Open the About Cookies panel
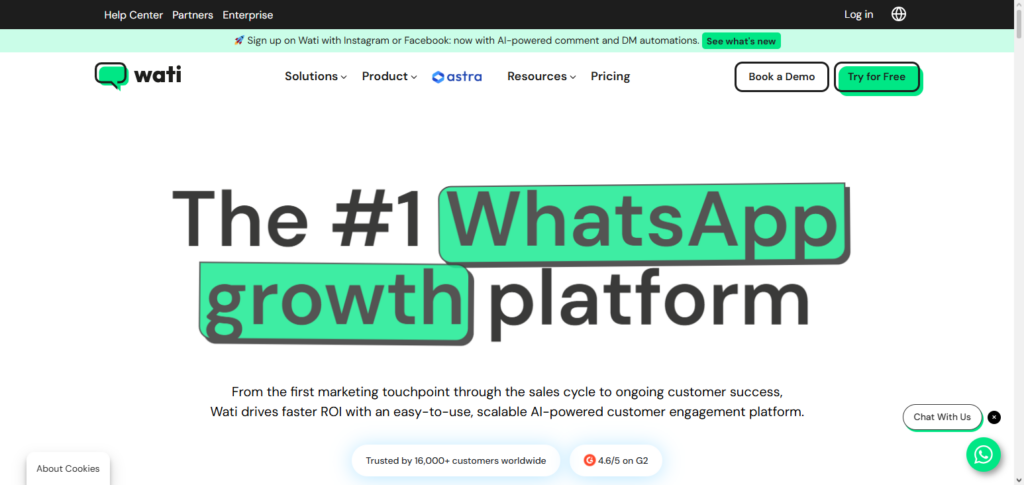This screenshot has width=1024, height=485. [x=68, y=469]
